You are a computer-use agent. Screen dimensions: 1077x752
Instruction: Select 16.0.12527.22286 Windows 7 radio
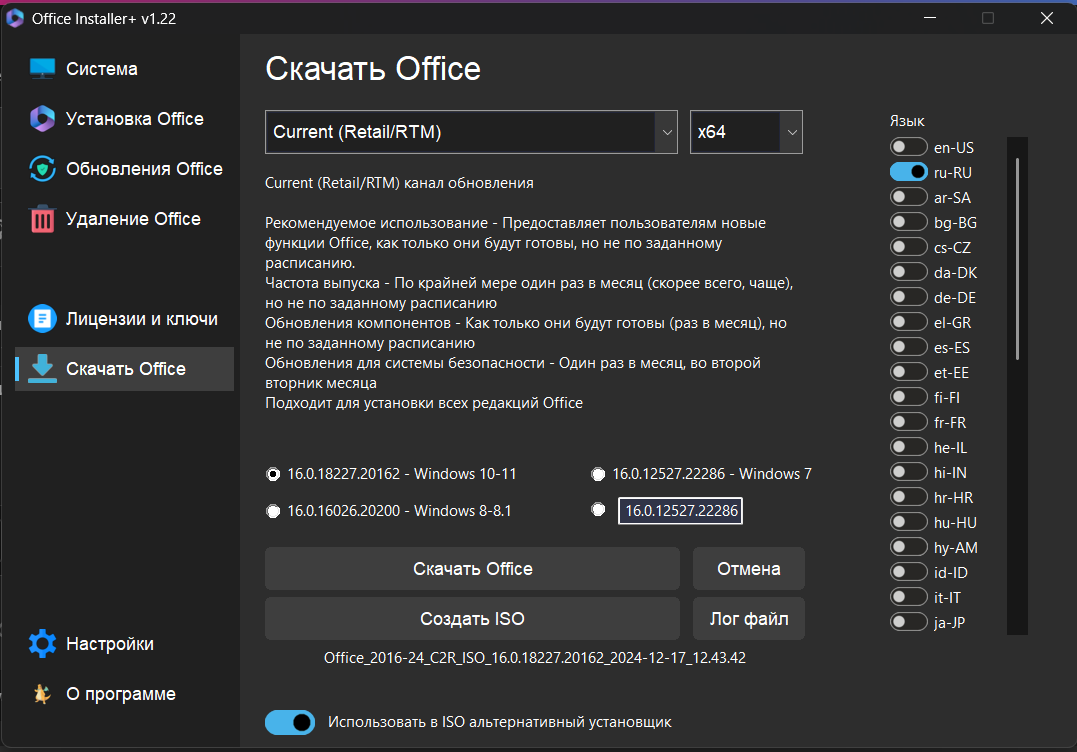(x=598, y=474)
